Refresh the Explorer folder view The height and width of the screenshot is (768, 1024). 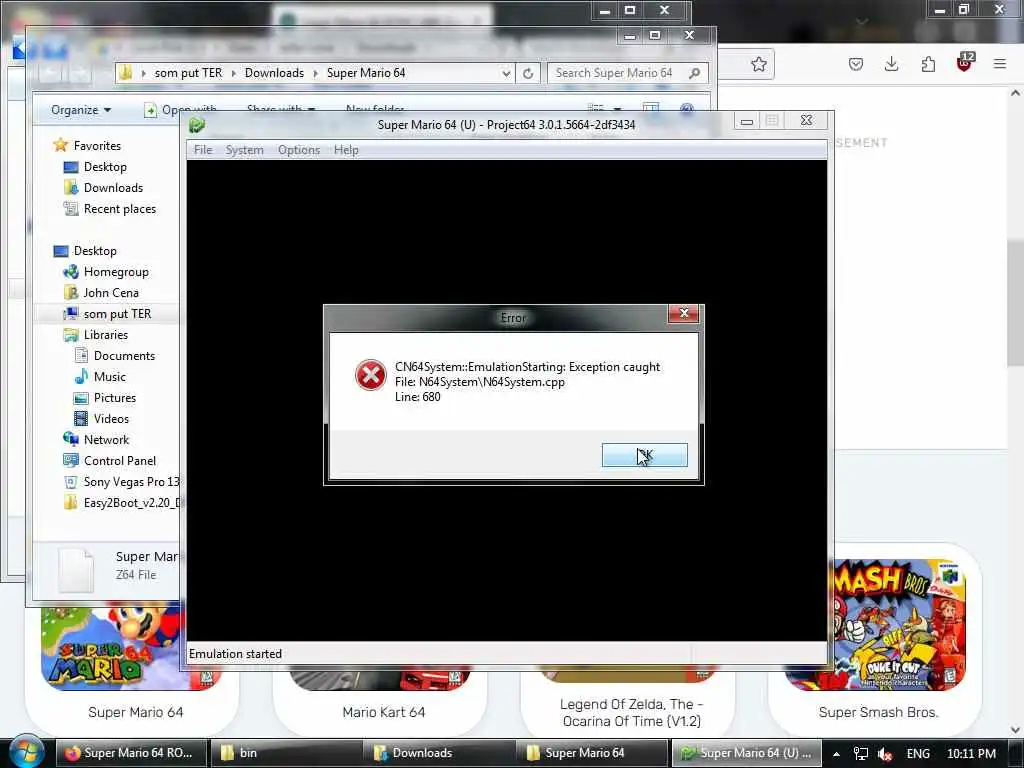(x=528, y=73)
